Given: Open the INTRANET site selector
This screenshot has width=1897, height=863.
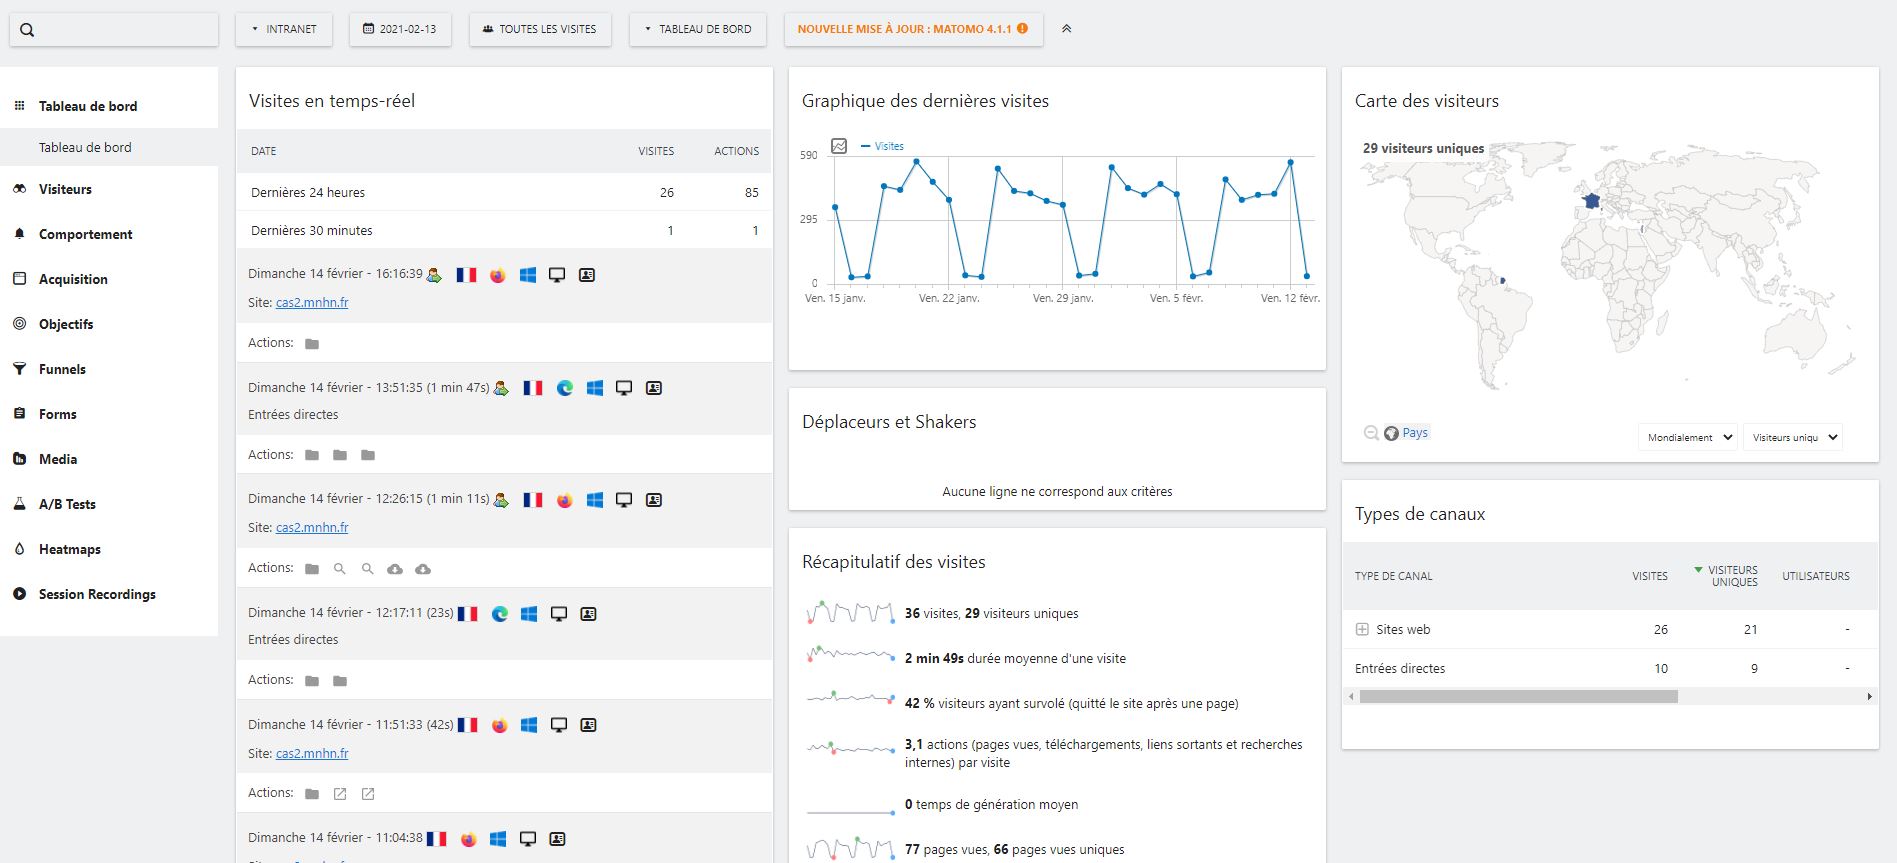Looking at the screenshot, I should [284, 29].
